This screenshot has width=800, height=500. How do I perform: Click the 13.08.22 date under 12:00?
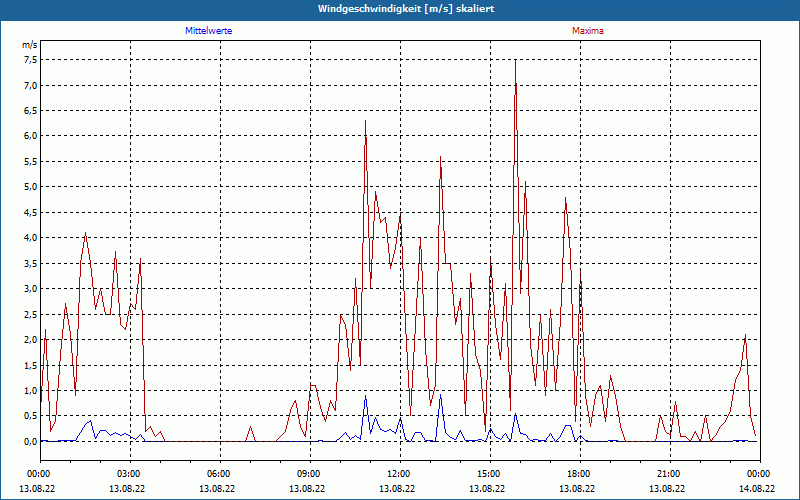tap(397, 488)
